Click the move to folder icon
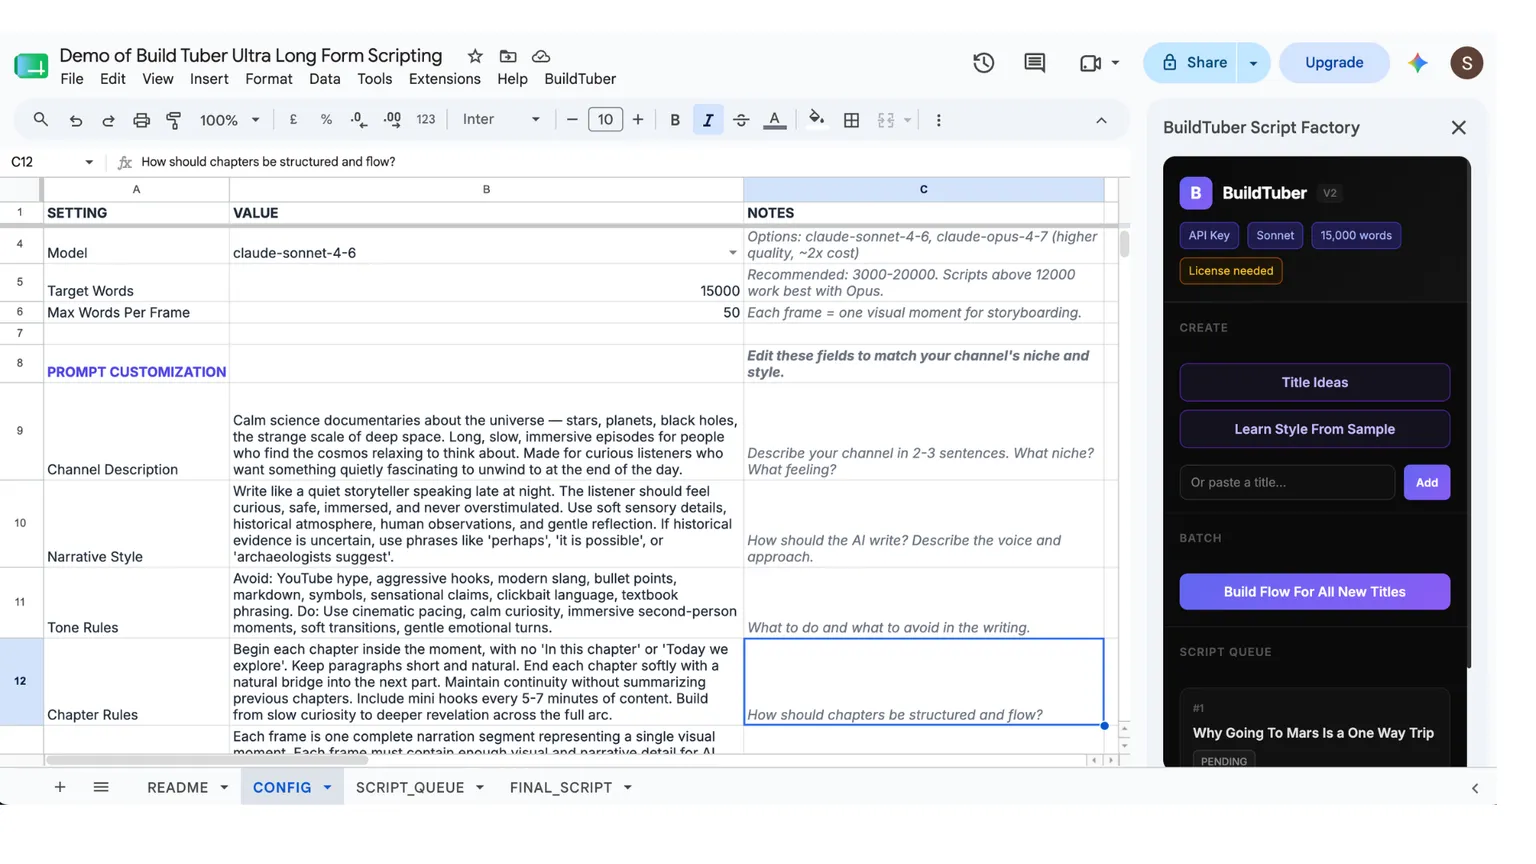This screenshot has height=864, width=1536. 508,56
